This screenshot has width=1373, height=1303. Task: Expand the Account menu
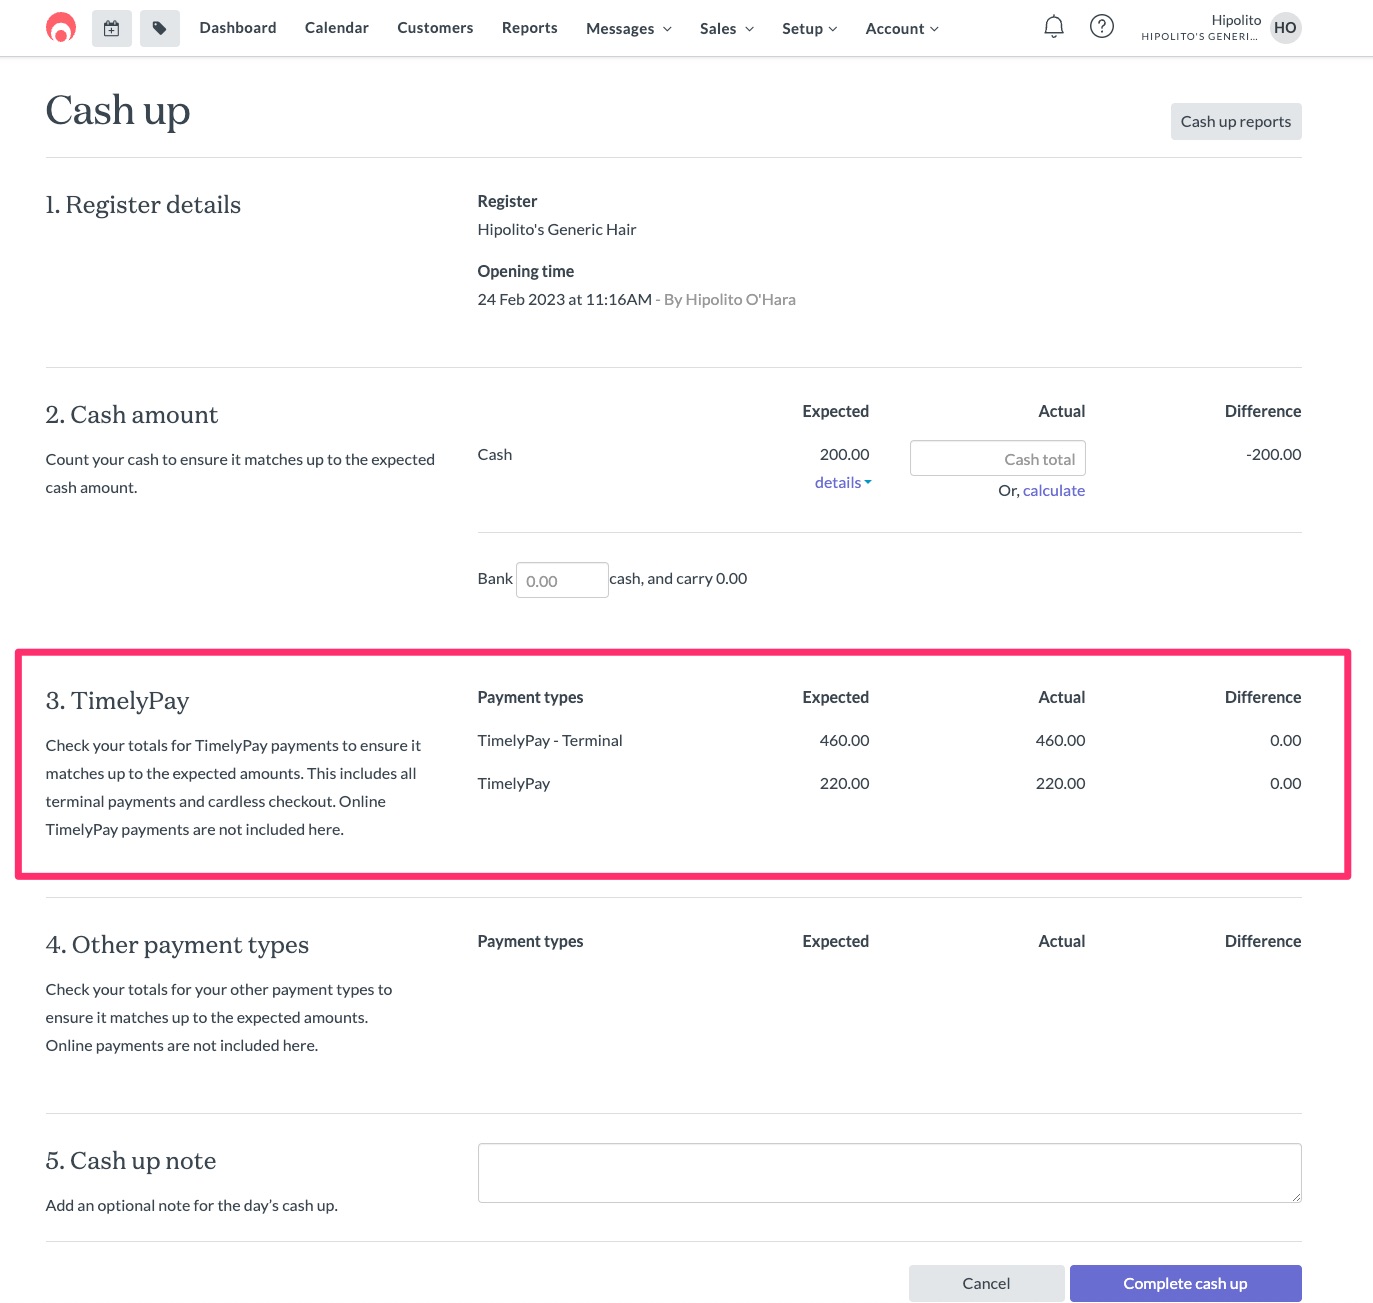[x=902, y=29]
